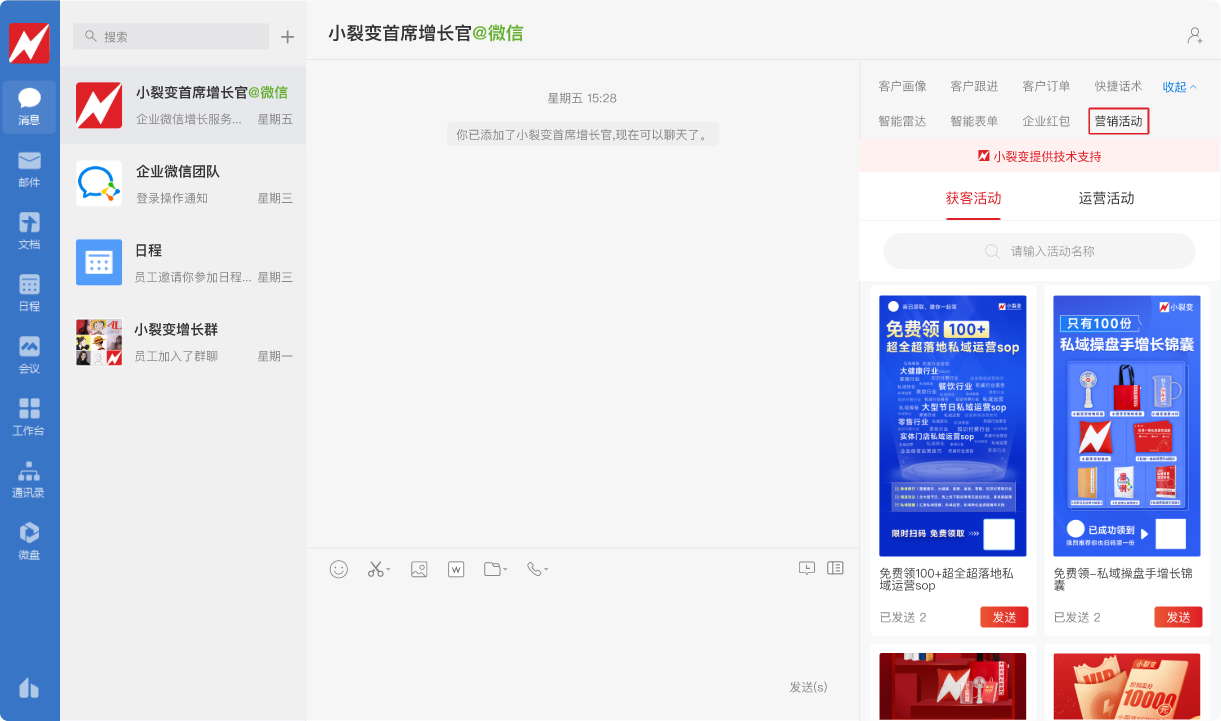Switch to the 运营活动 tab

[1106, 198]
